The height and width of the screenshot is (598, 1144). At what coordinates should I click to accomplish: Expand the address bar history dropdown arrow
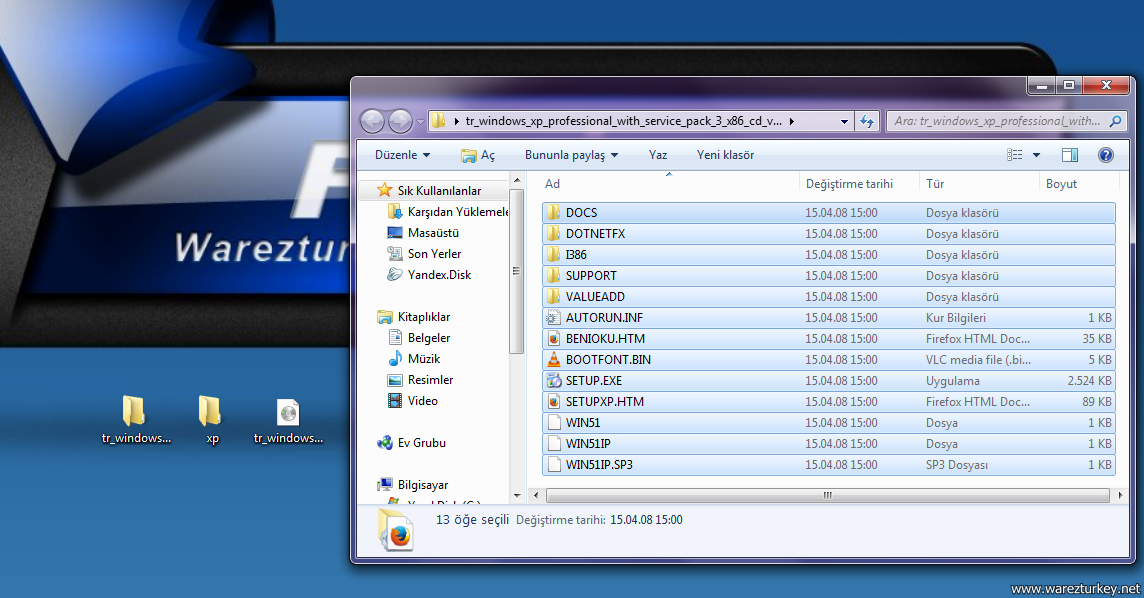(844, 122)
